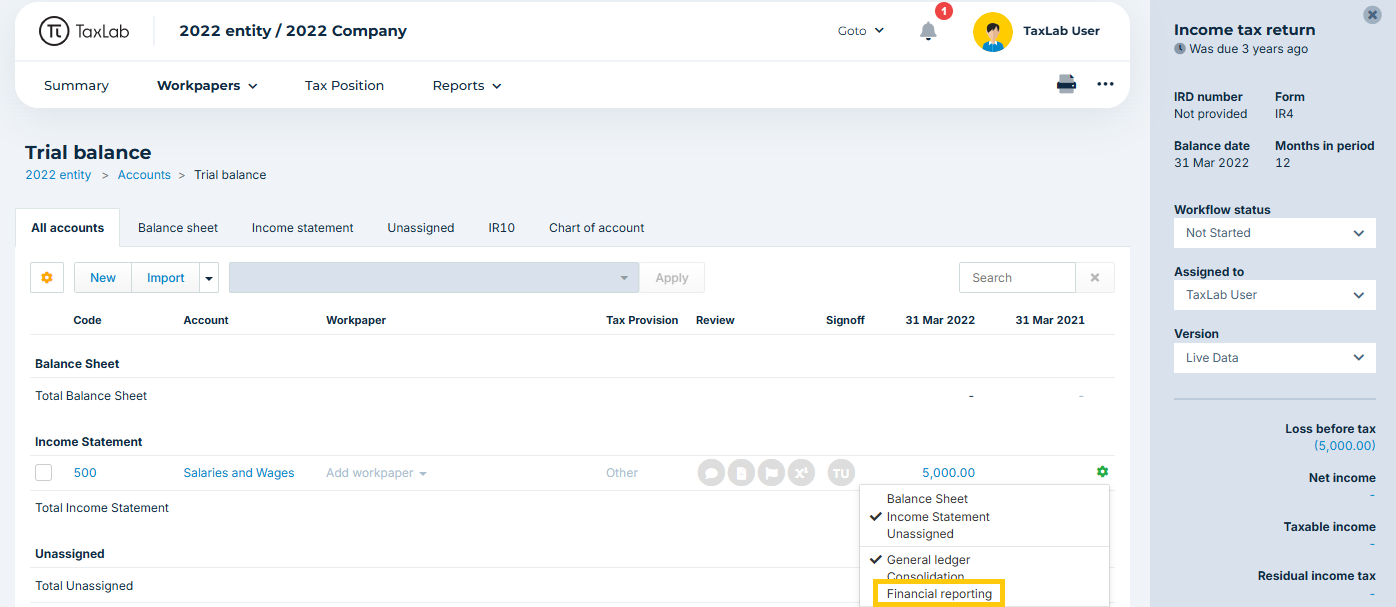
Task: Follow the 2022 entity breadcrumb link
Action: 58,175
